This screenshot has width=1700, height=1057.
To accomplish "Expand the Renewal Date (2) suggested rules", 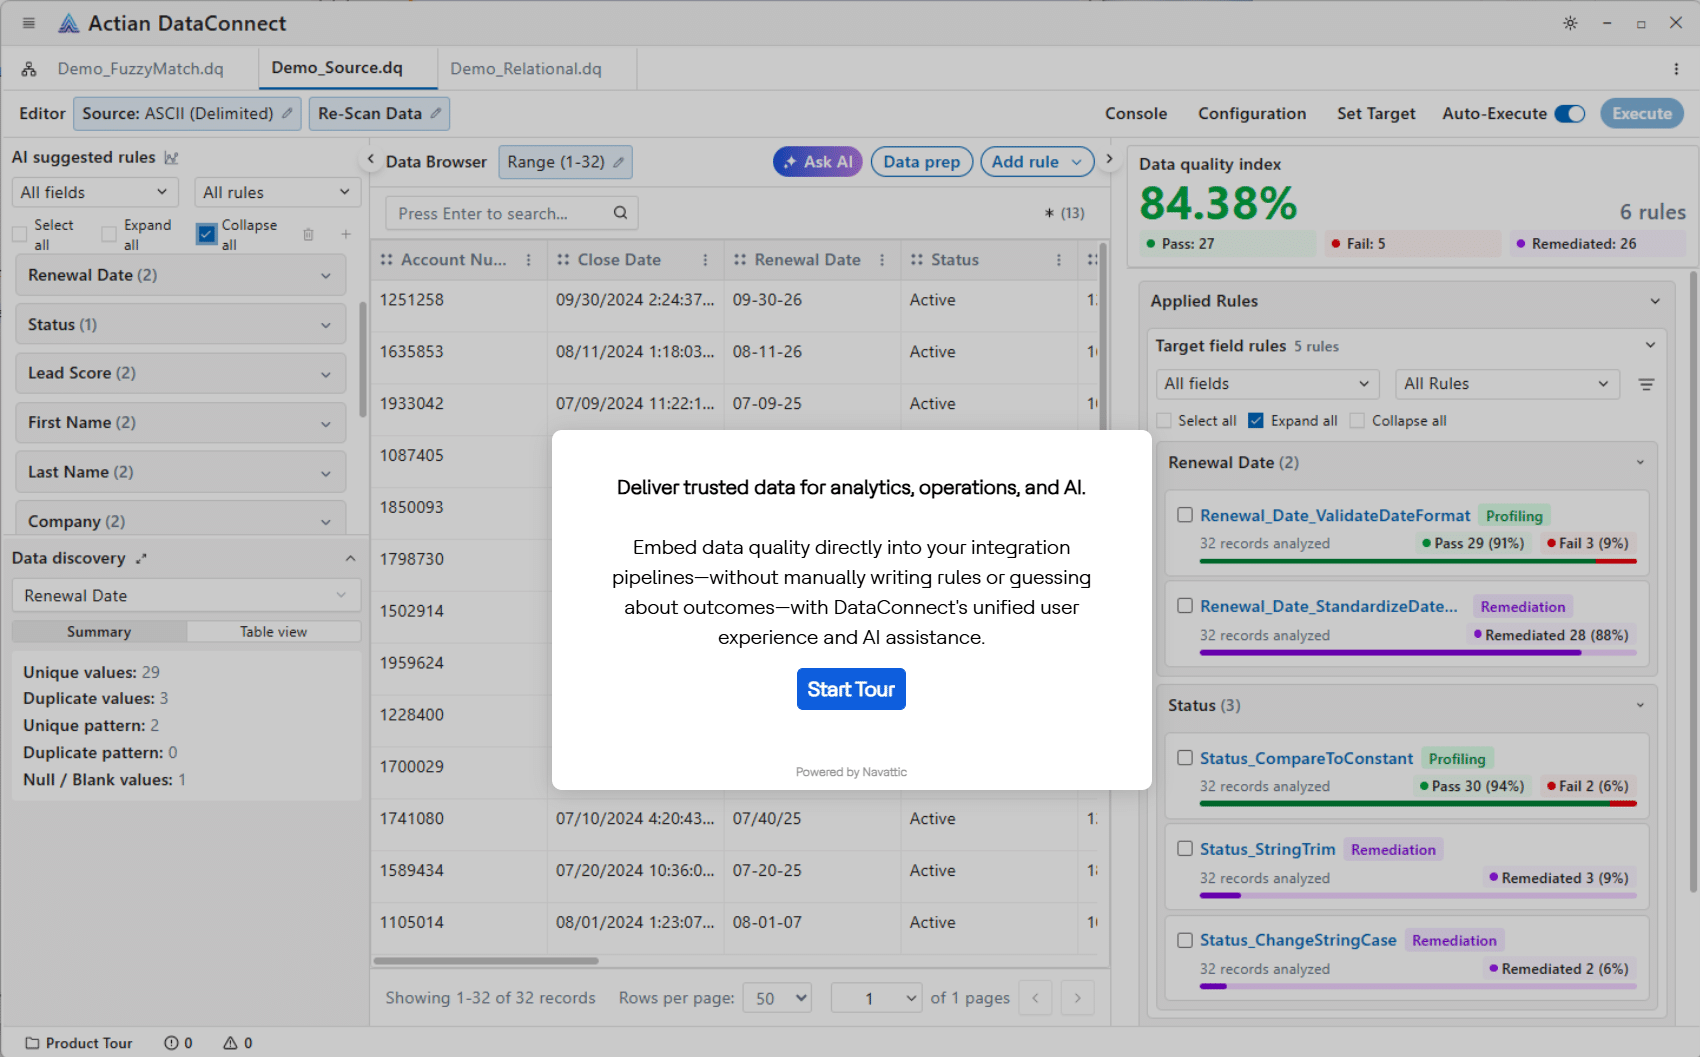I will pos(181,275).
